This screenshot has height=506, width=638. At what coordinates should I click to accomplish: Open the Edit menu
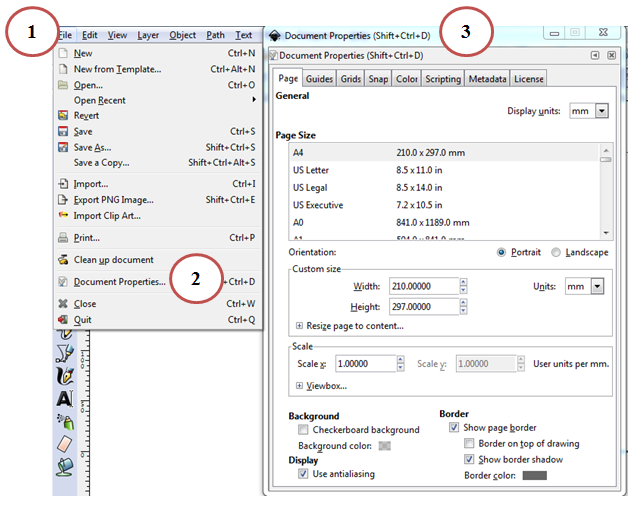(x=90, y=35)
